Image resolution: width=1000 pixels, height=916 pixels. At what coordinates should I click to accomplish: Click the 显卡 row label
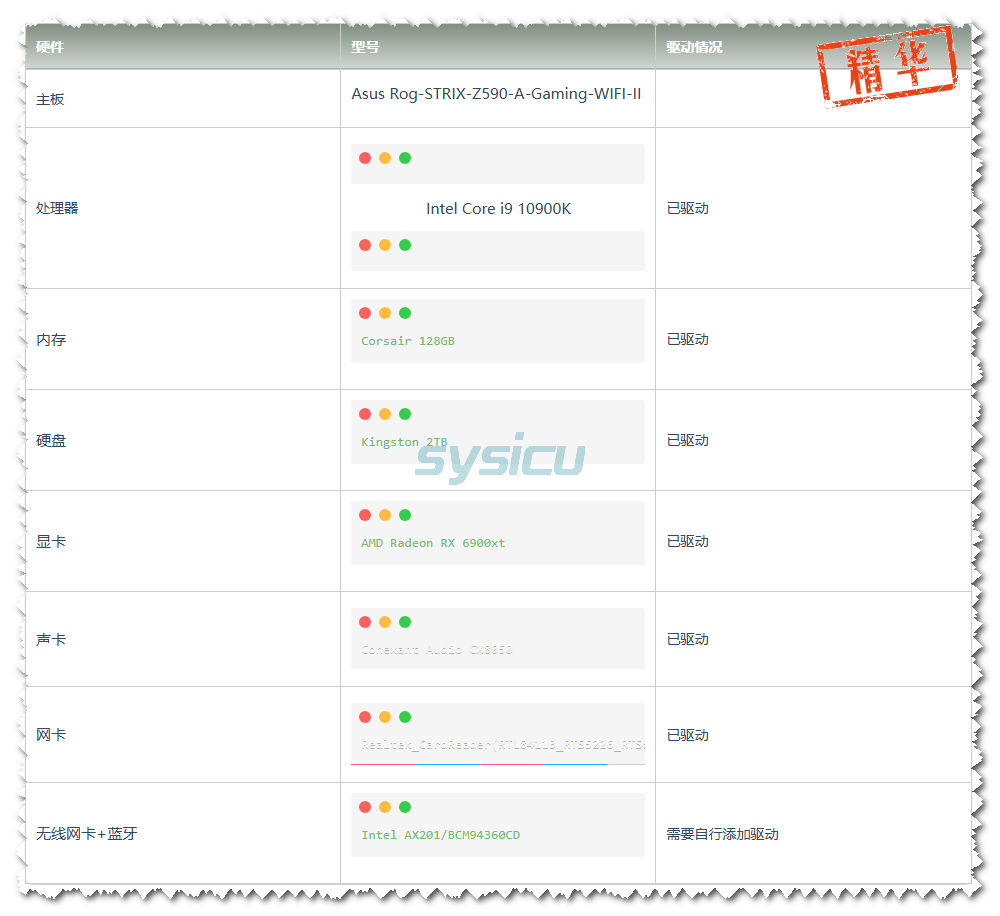(x=51, y=542)
